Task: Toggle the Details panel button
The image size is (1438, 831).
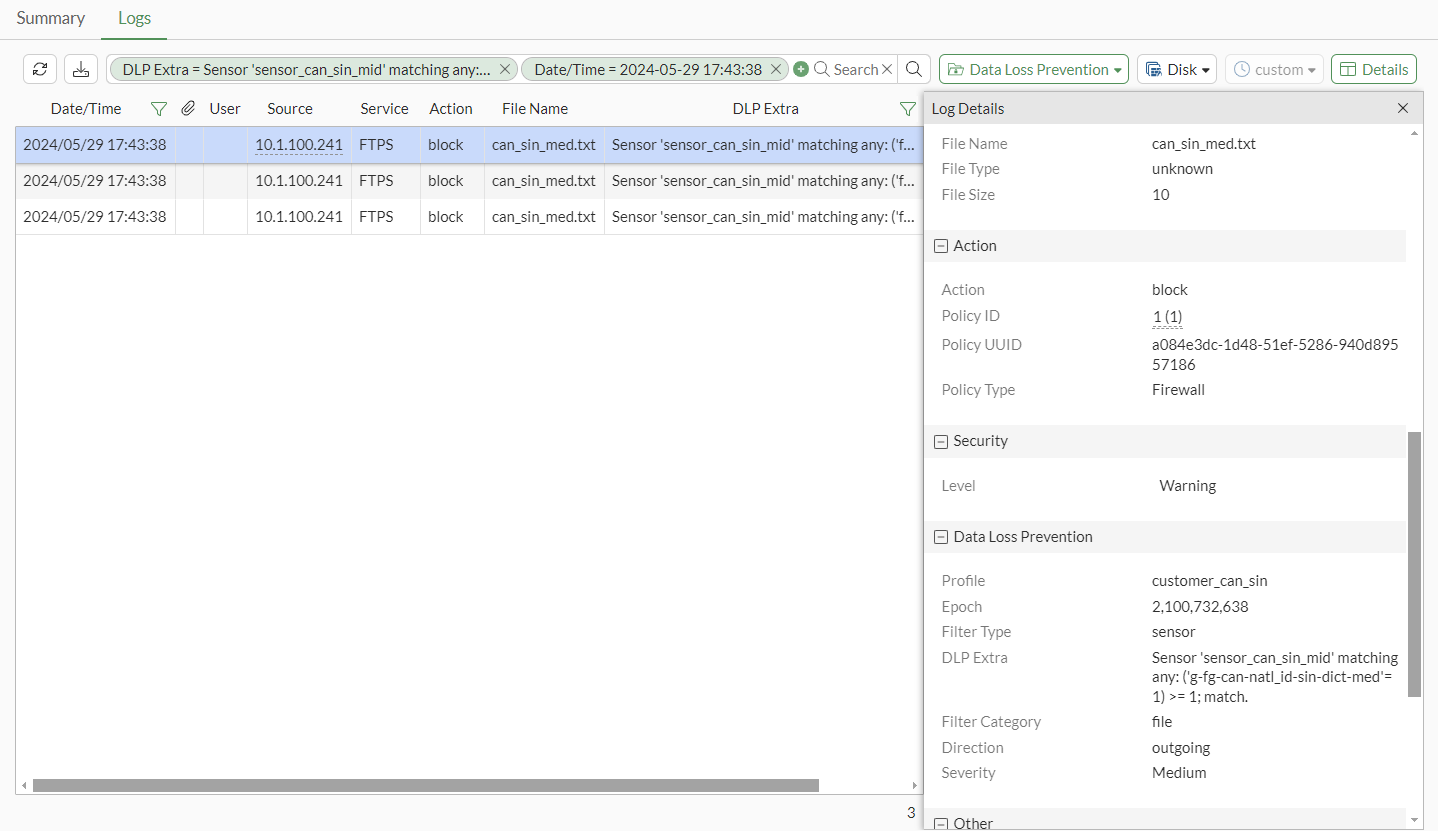Action: tap(1373, 69)
